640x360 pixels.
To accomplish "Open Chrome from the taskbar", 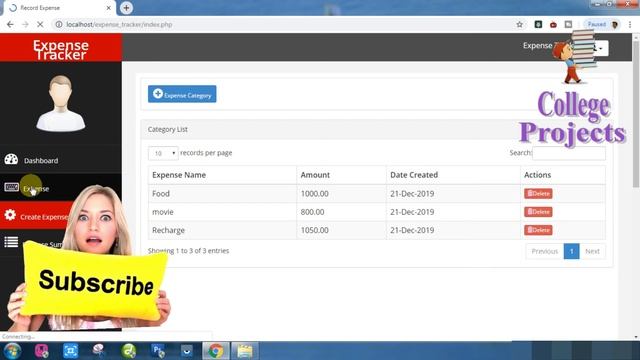I will (216, 351).
